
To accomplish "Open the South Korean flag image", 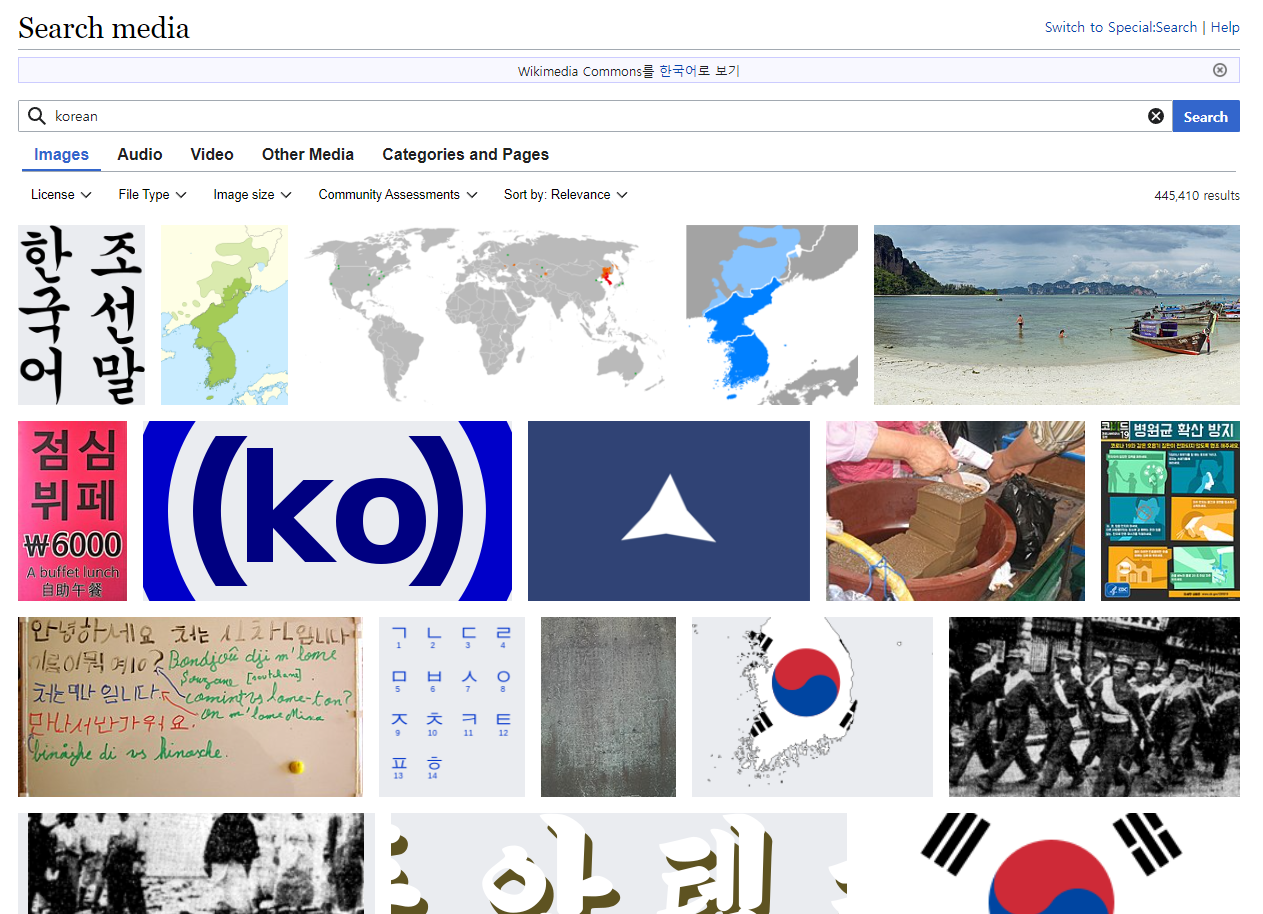I will coord(1051,863).
